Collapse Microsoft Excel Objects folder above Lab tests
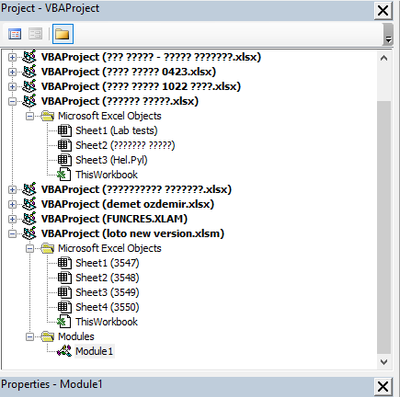This screenshot has height=397, width=400. 30,116
